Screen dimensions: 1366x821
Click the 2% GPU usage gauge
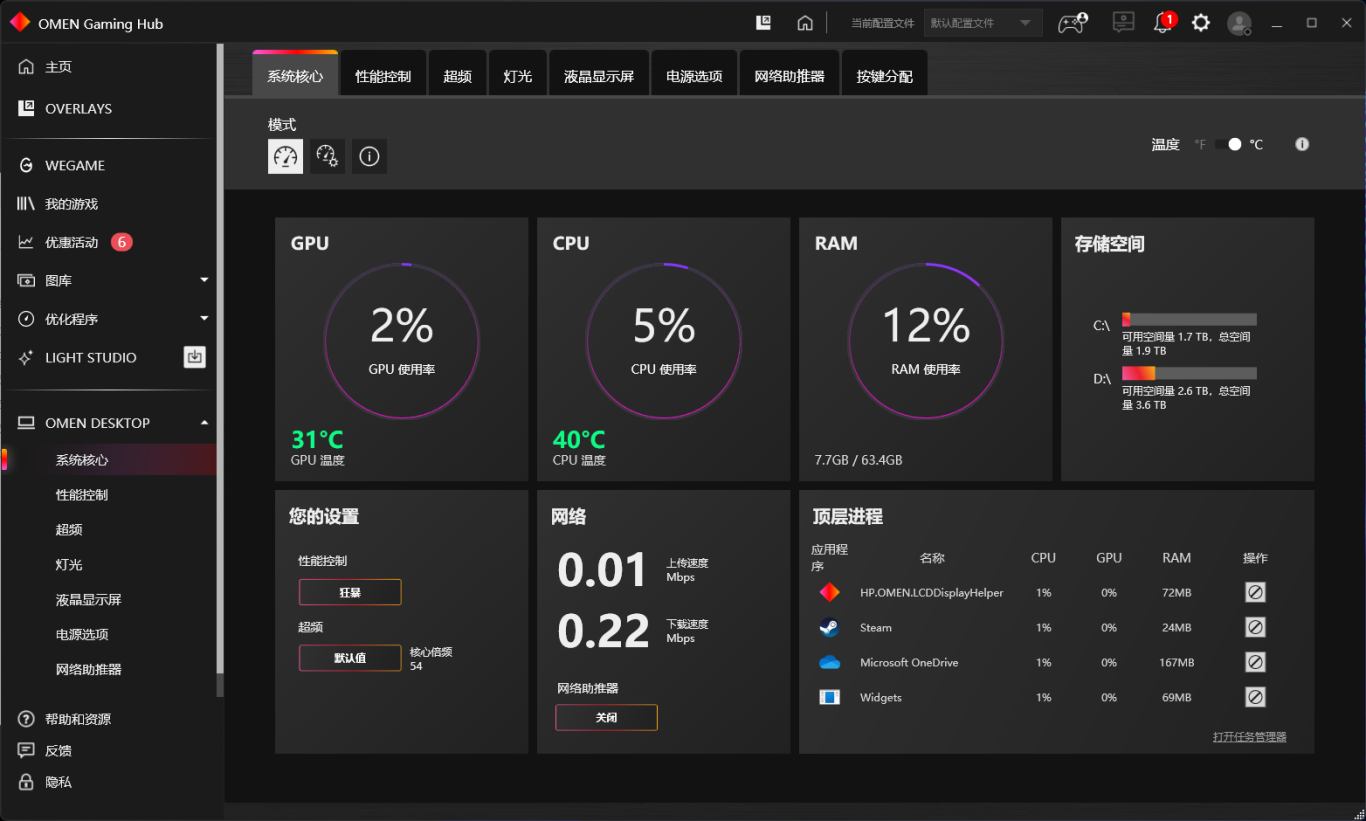(402, 341)
